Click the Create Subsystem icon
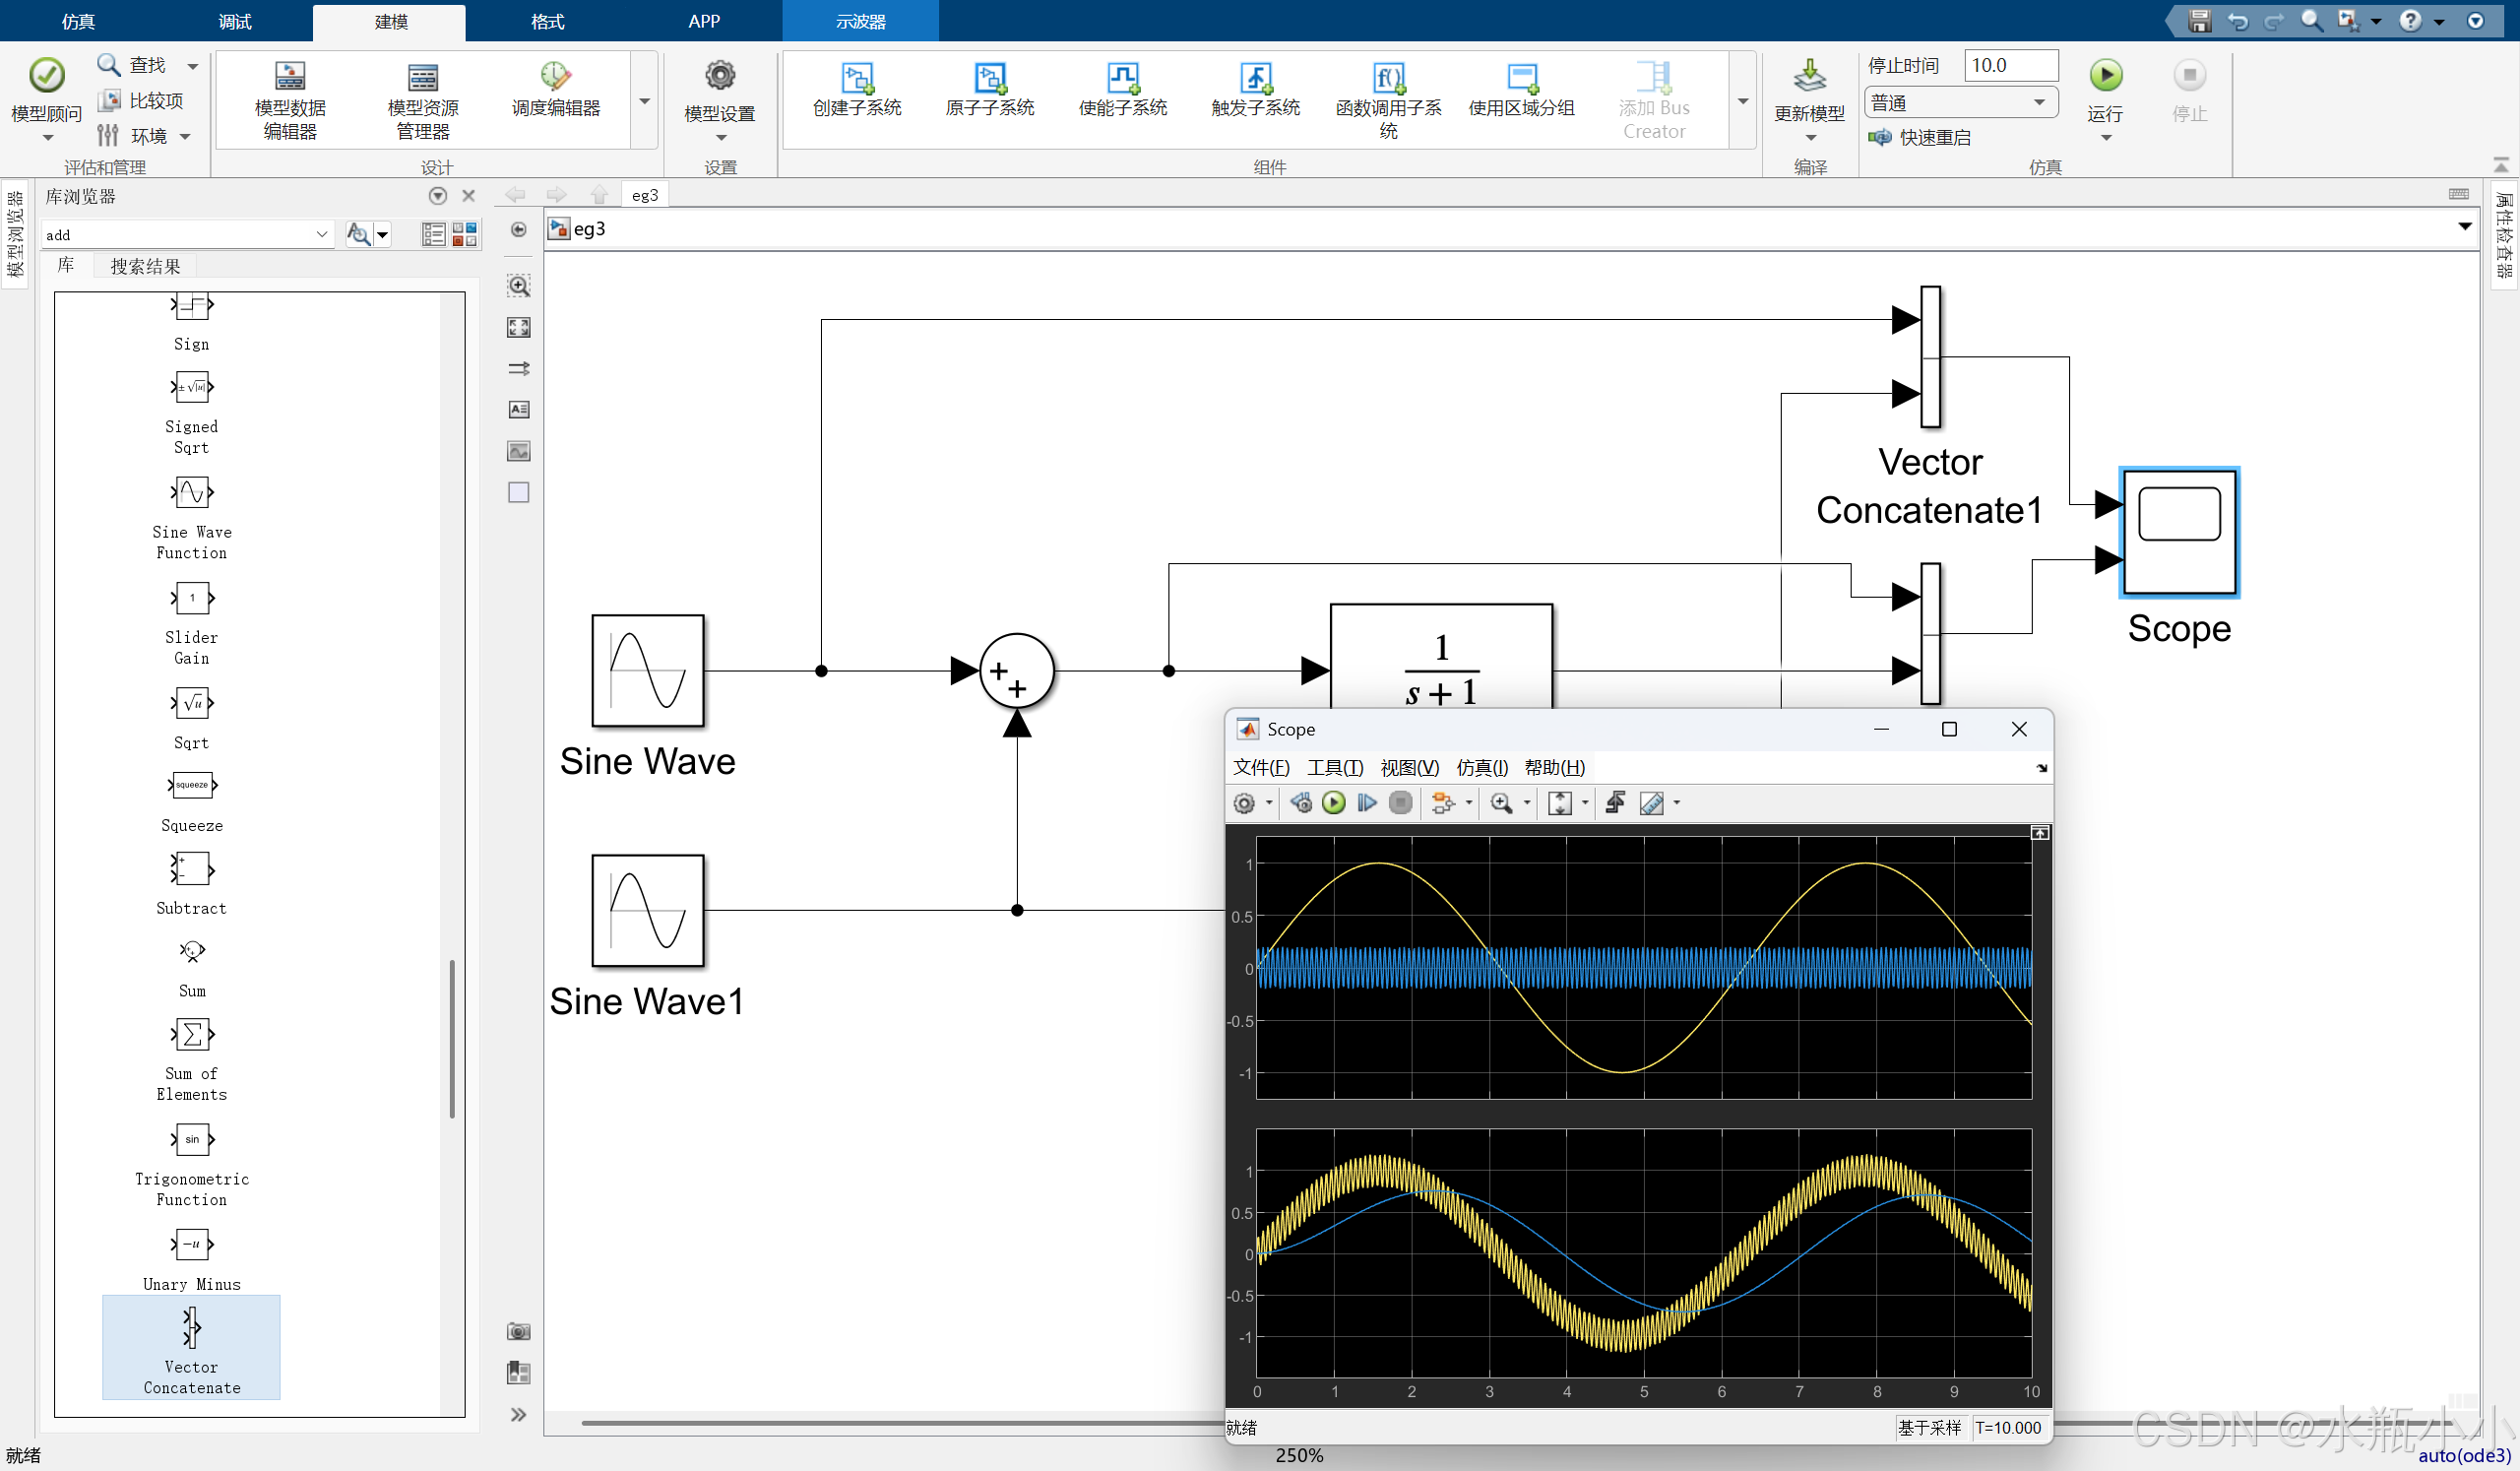This screenshot has width=2520, height=1471. coord(857,77)
